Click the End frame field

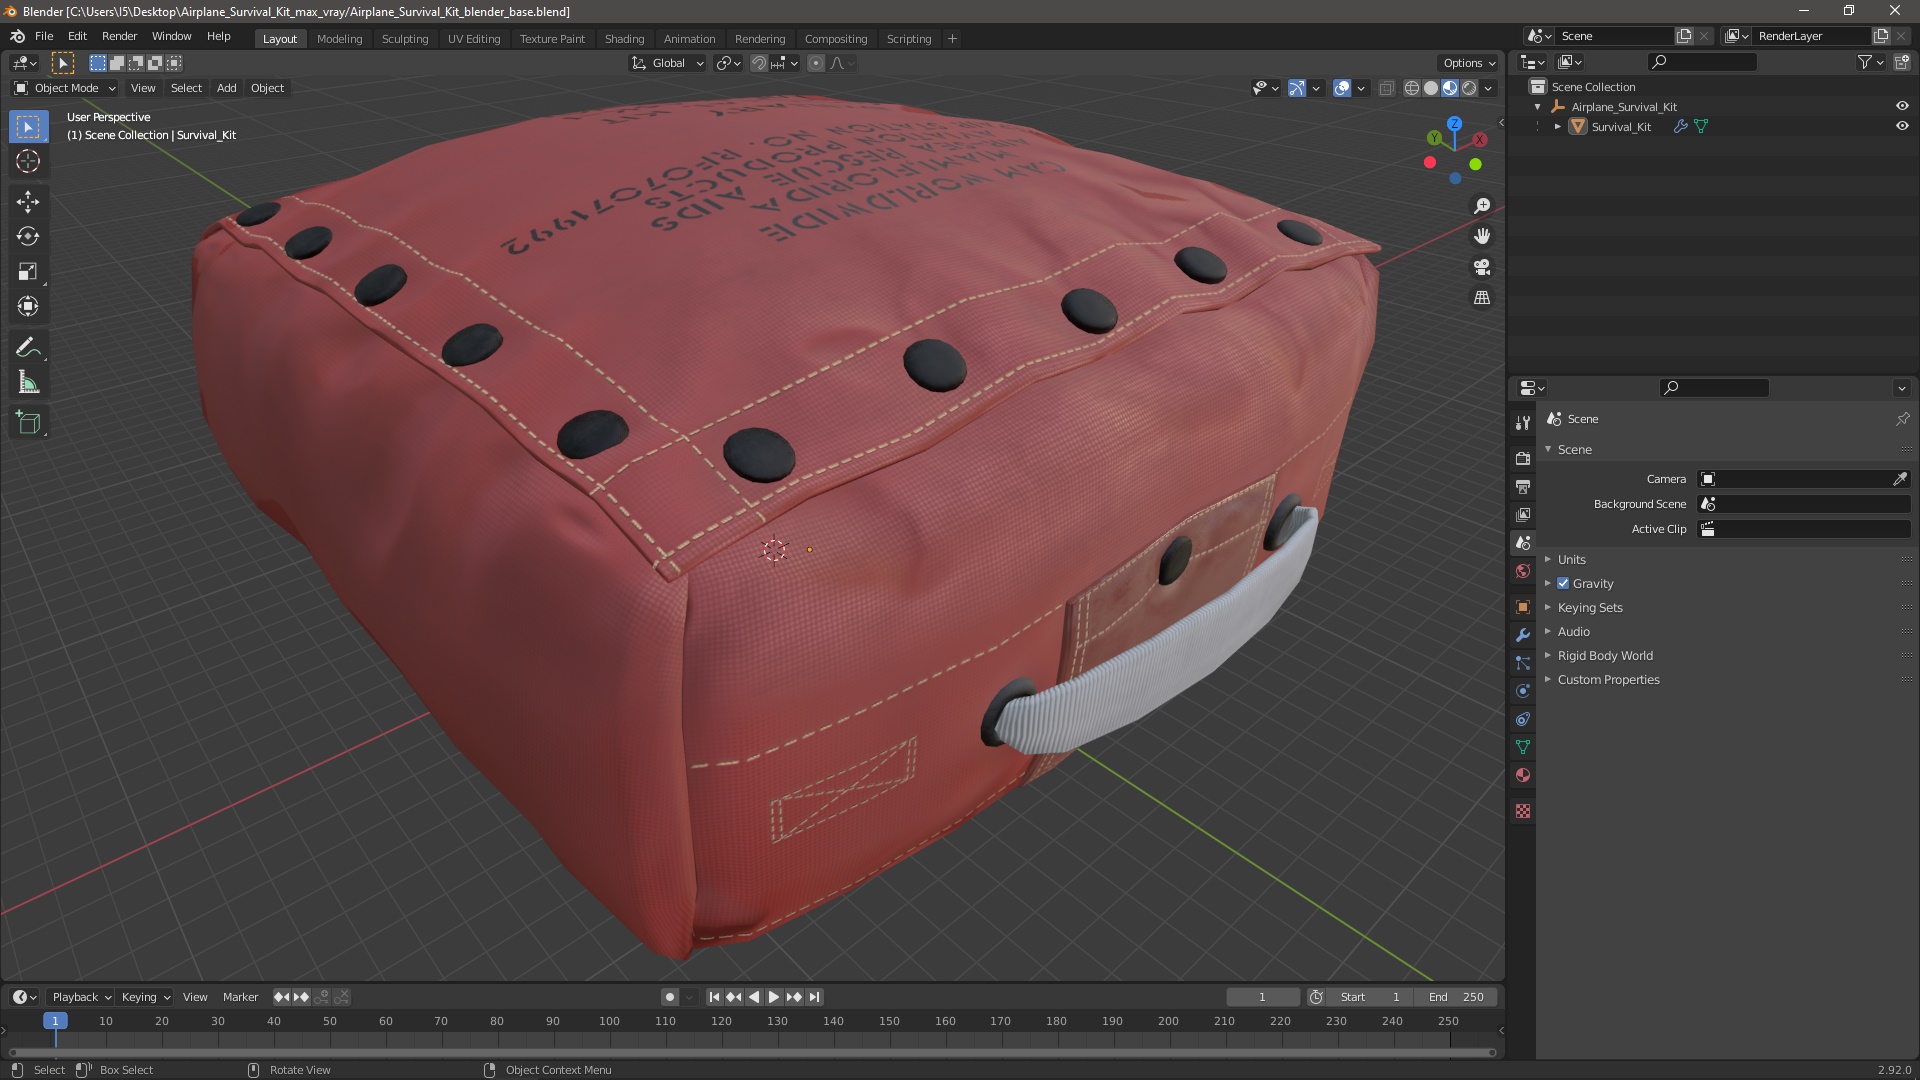[1457, 997]
